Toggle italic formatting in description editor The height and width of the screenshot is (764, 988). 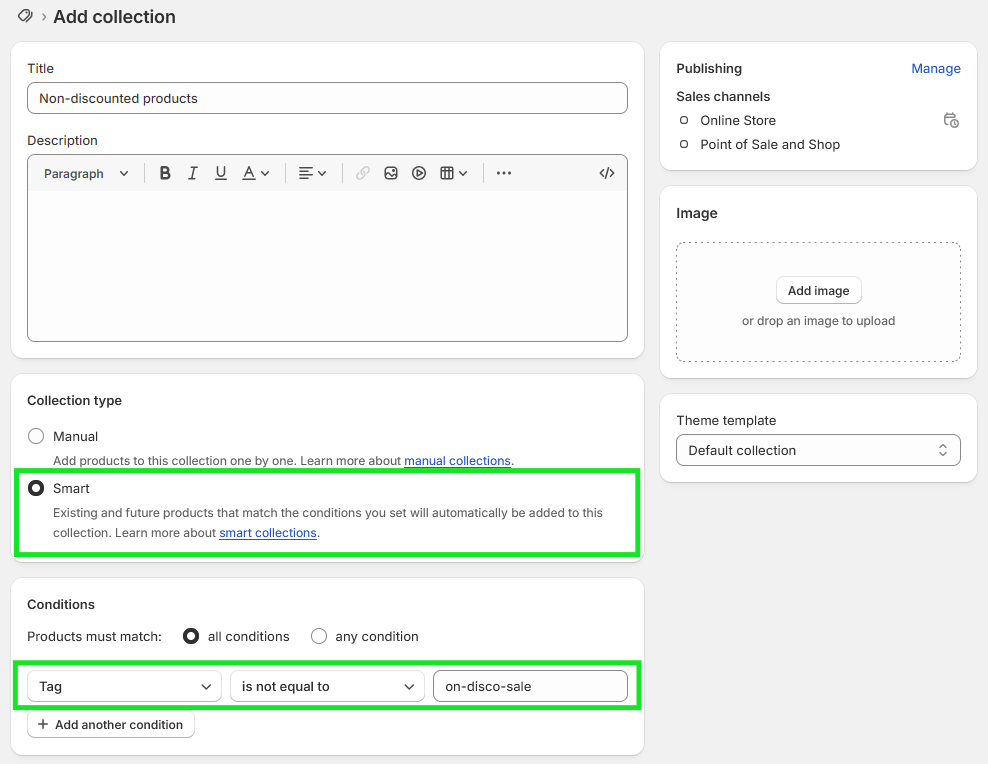click(x=193, y=173)
